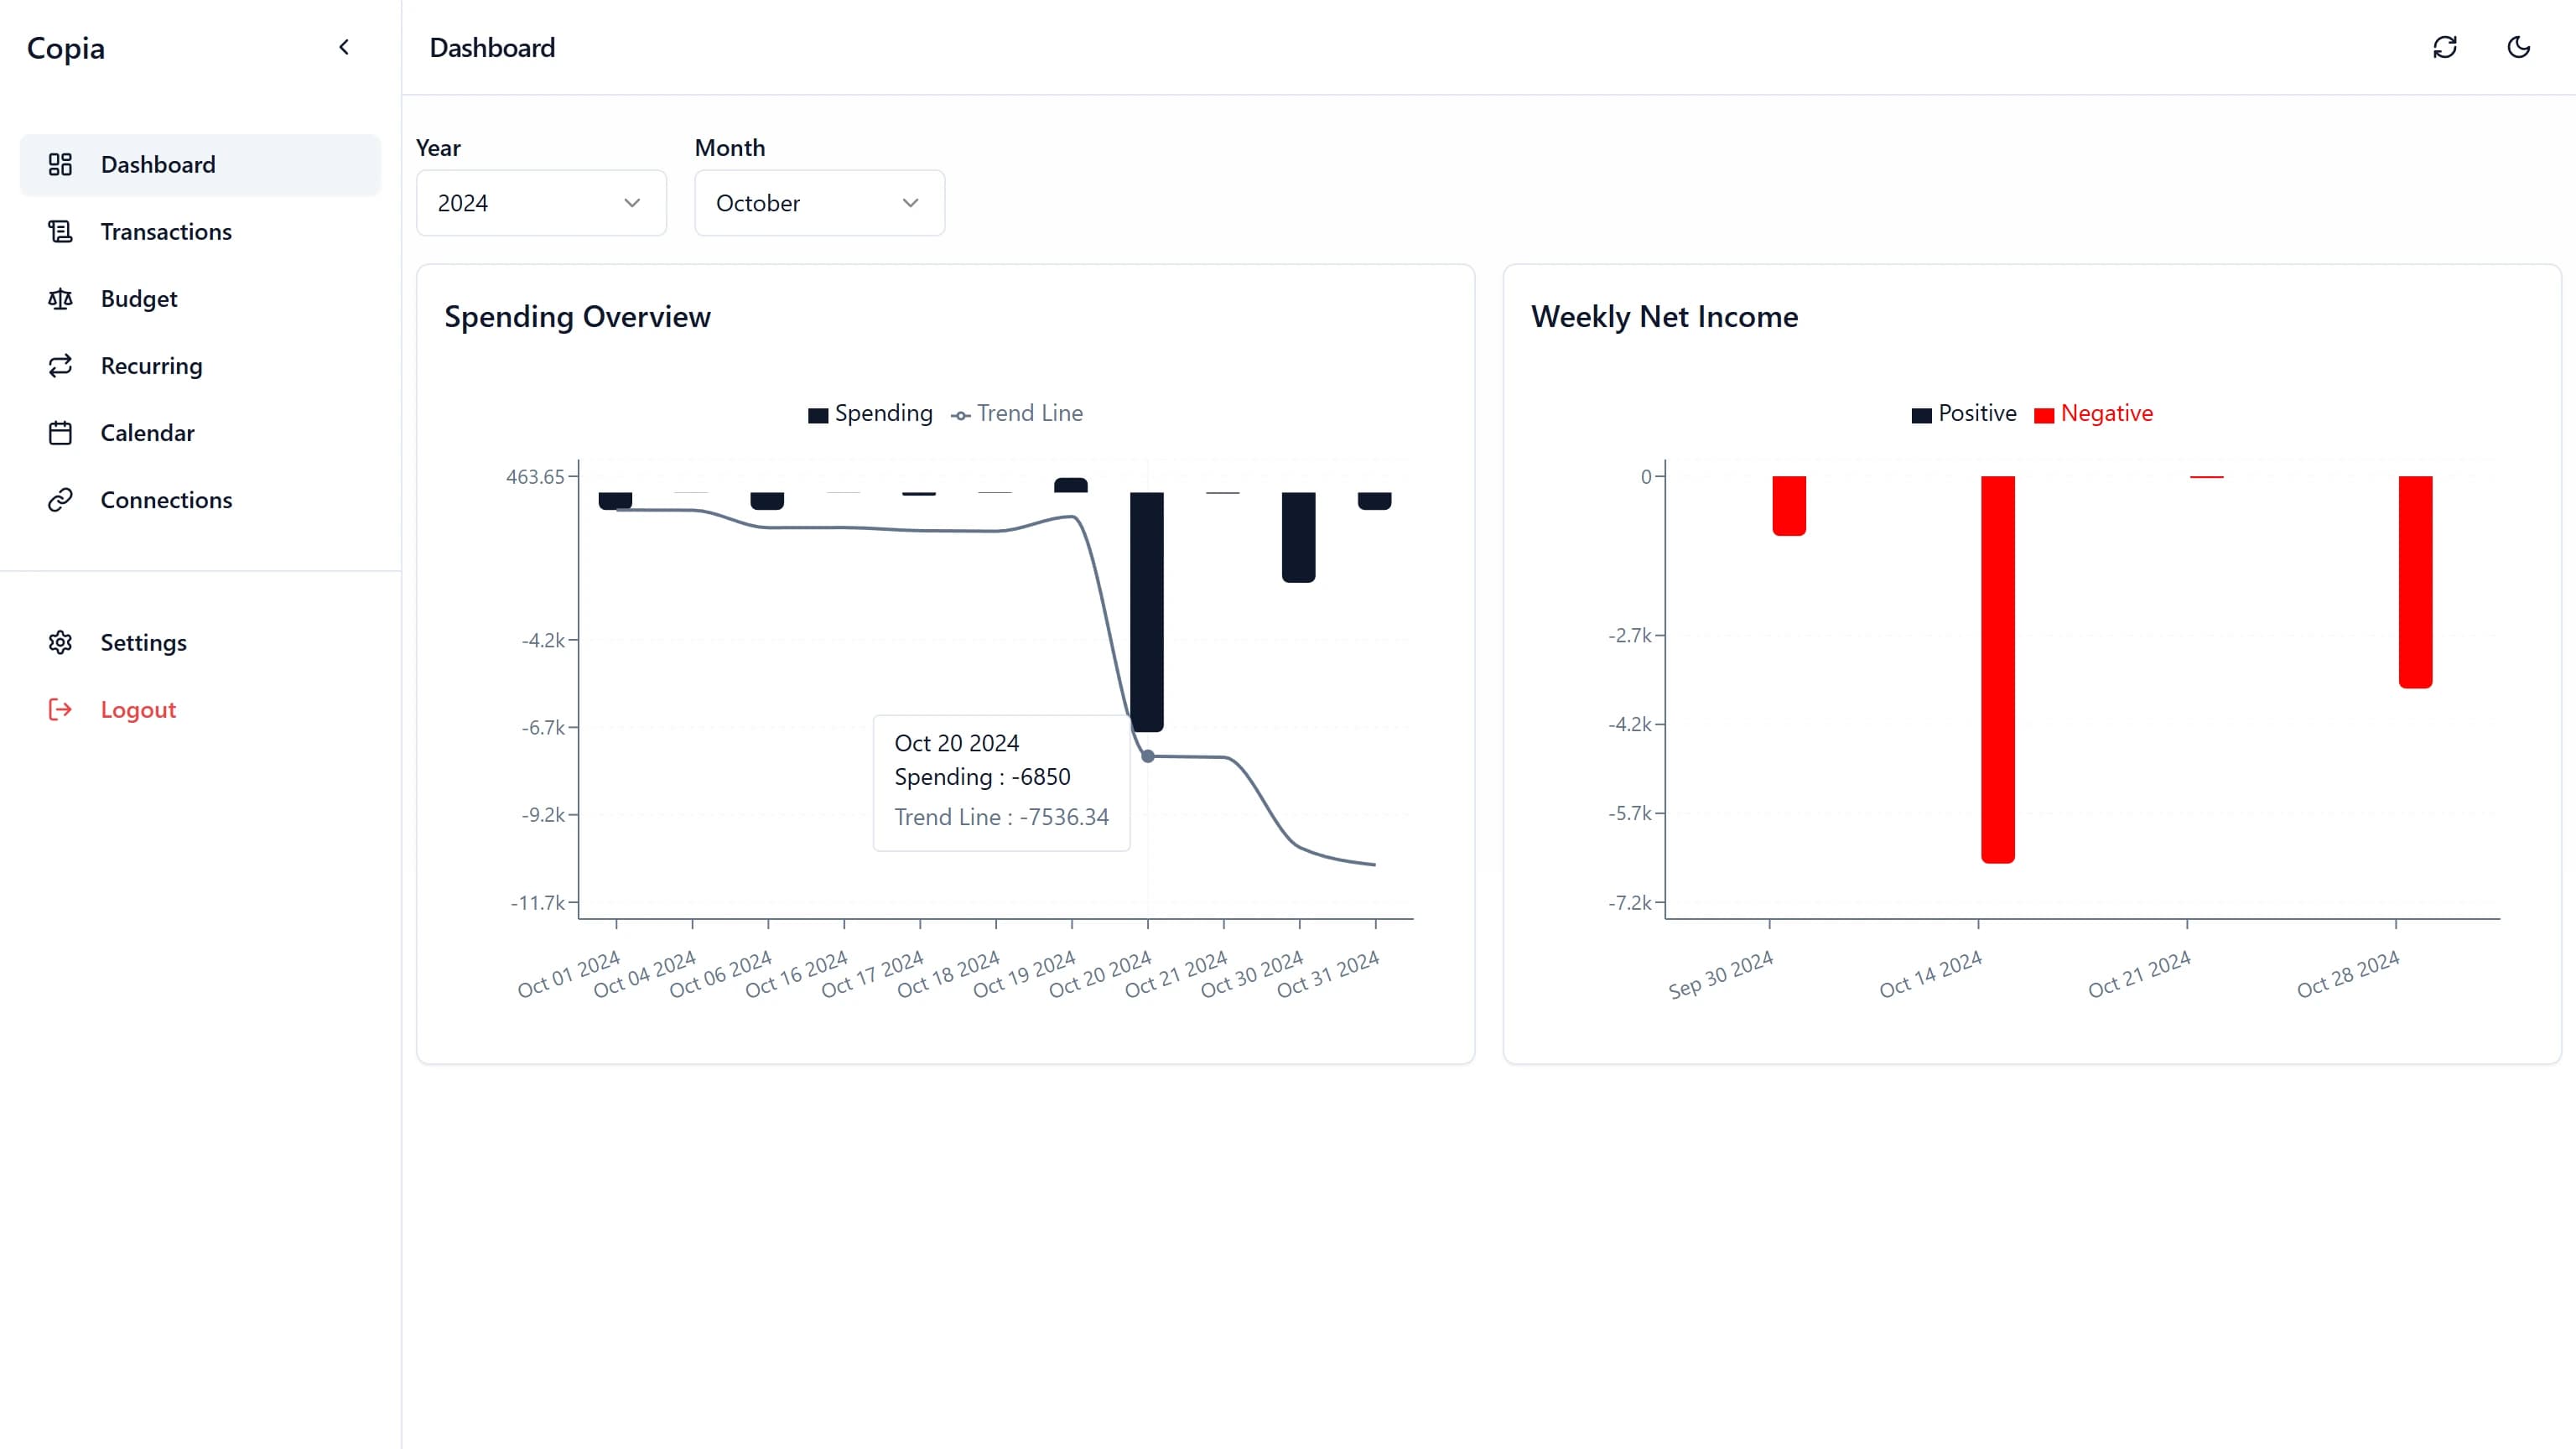Collapse the sidebar with the chevron
This screenshot has height=1449, width=2576.
coord(343,47)
